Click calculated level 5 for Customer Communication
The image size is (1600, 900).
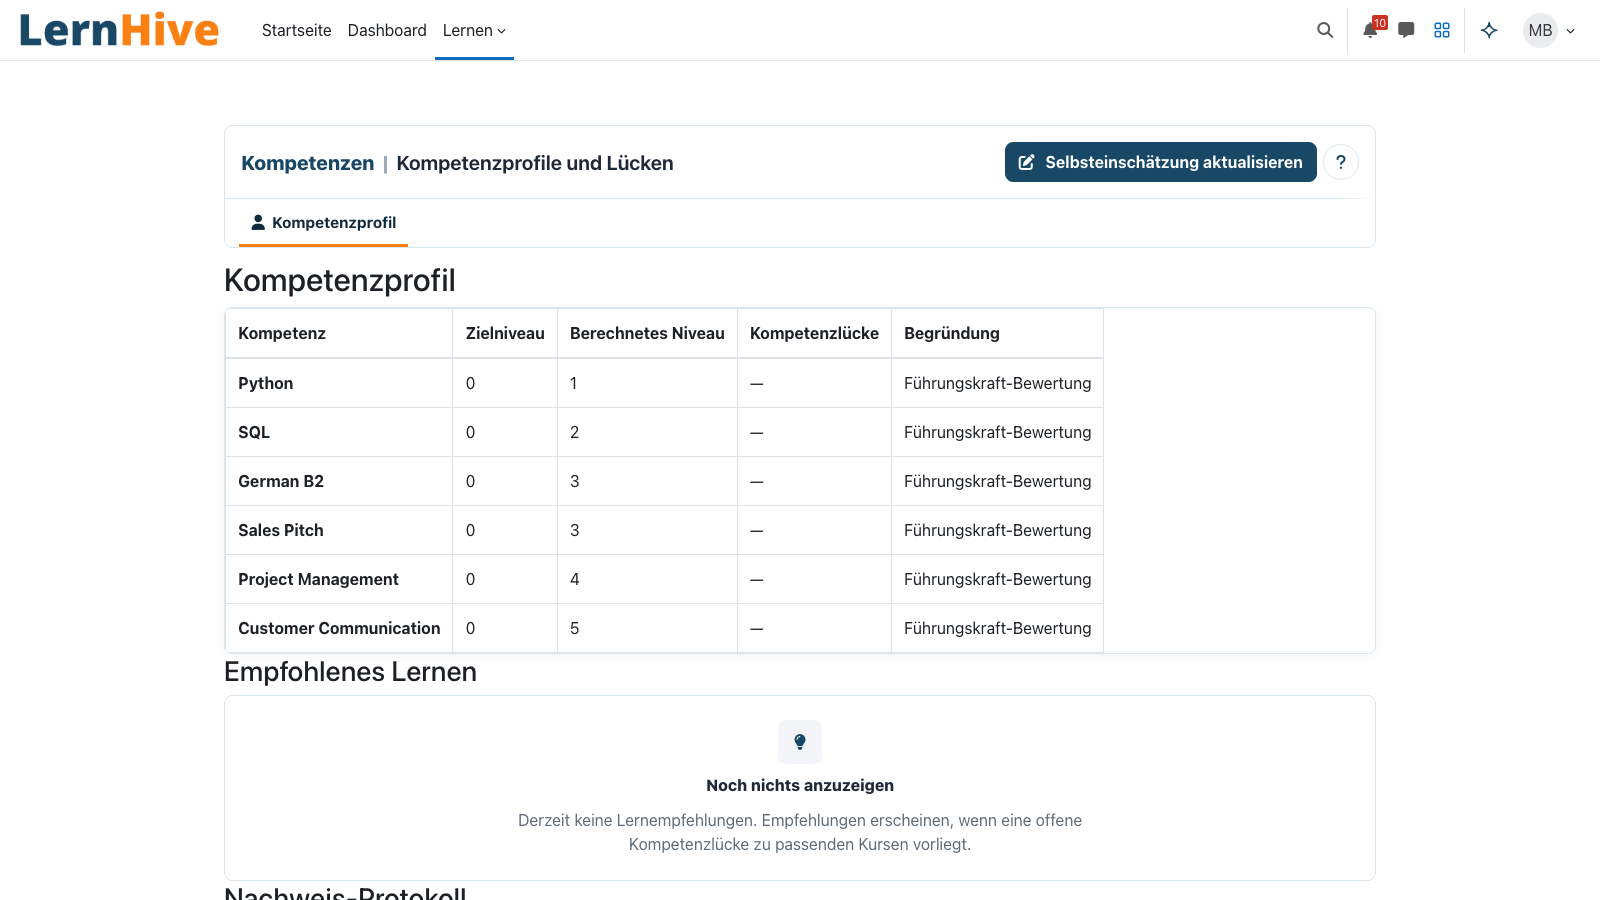tap(575, 628)
